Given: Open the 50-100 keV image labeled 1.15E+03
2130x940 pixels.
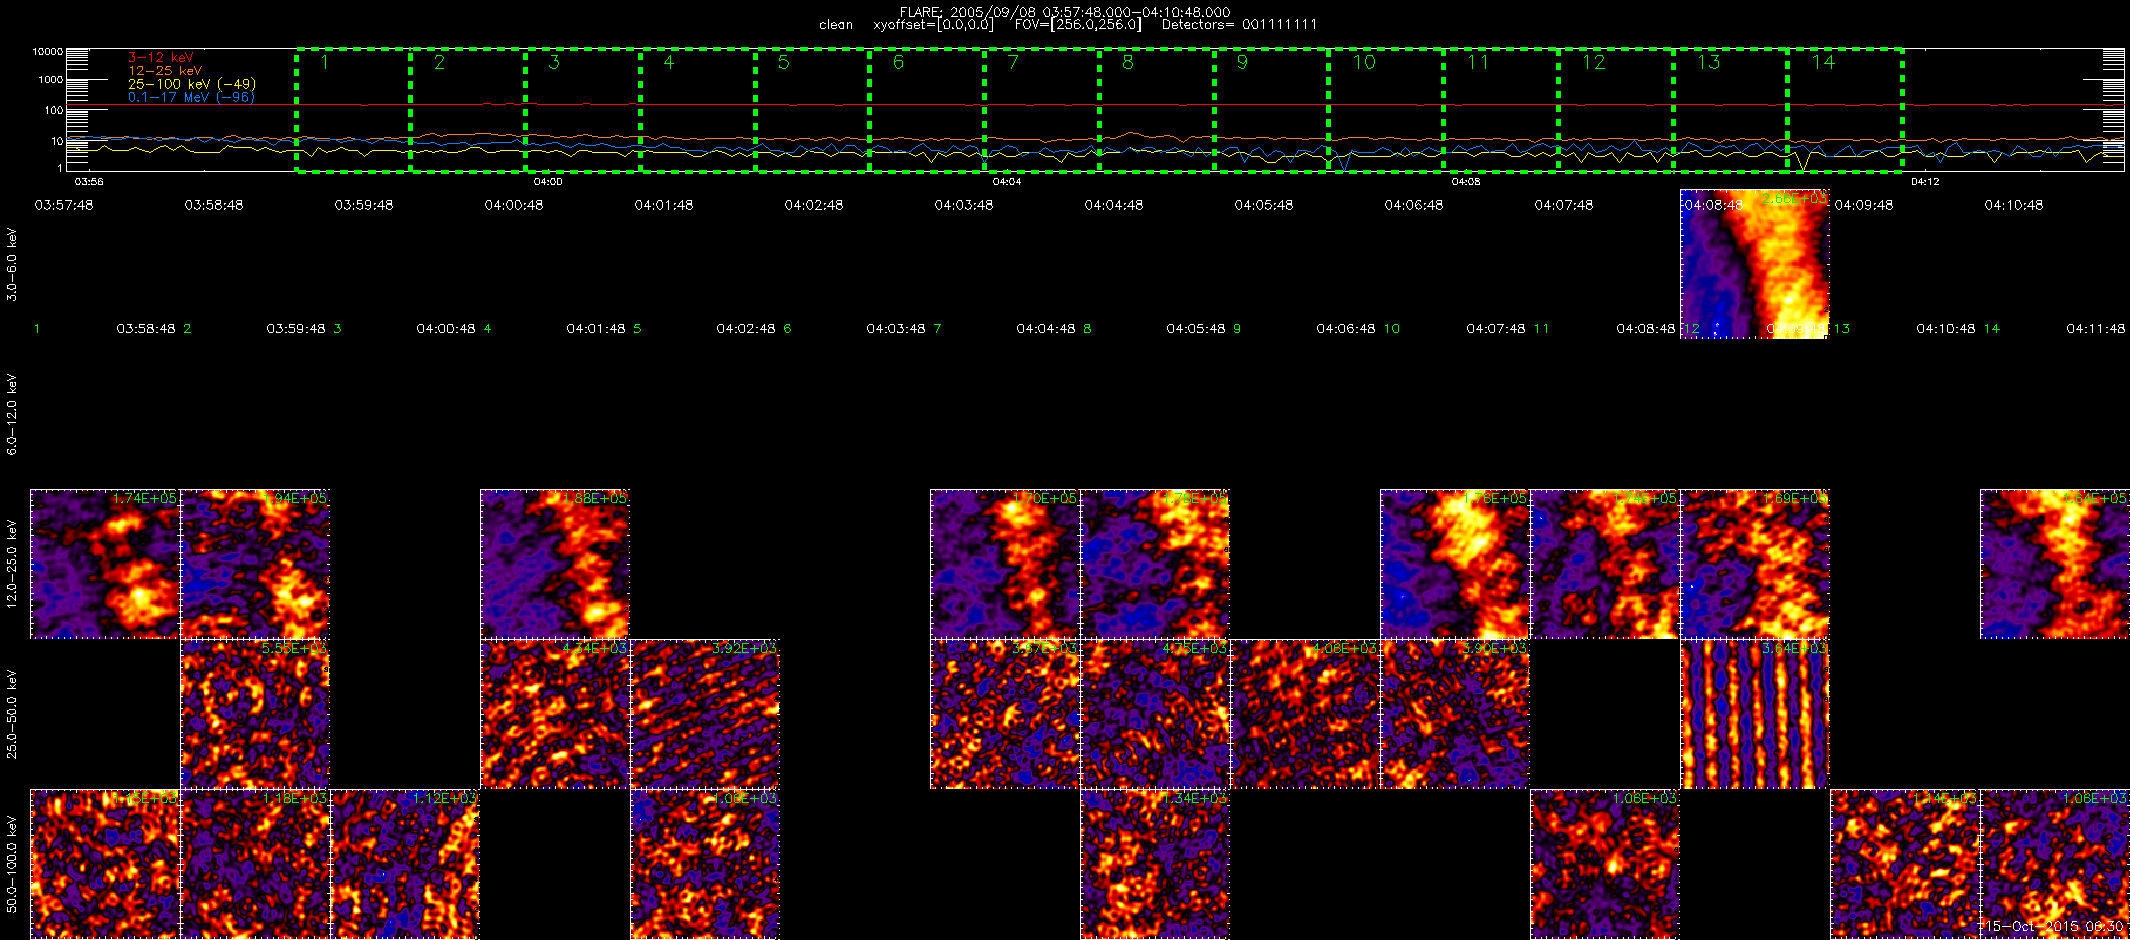Looking at the screenshot, I should click(105, 864).
